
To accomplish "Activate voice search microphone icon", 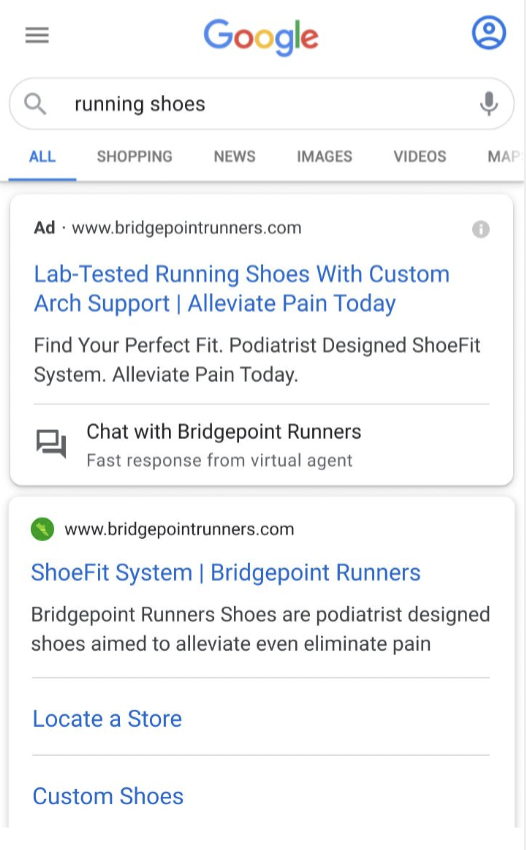I will (489, 104).
